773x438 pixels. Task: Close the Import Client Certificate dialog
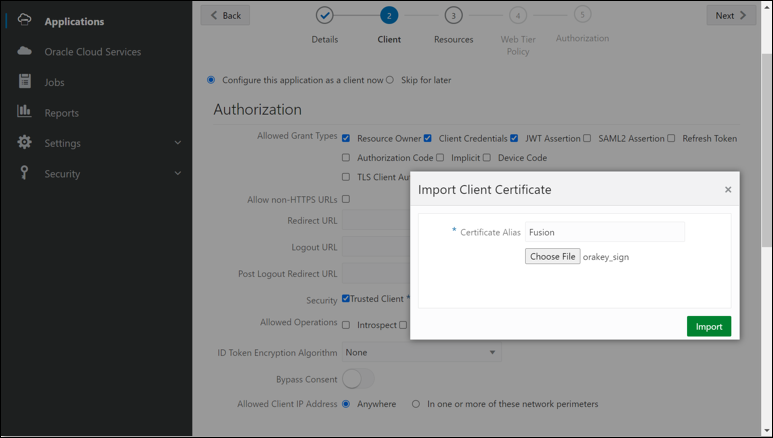pyautogui.click(x=728, y=189)
